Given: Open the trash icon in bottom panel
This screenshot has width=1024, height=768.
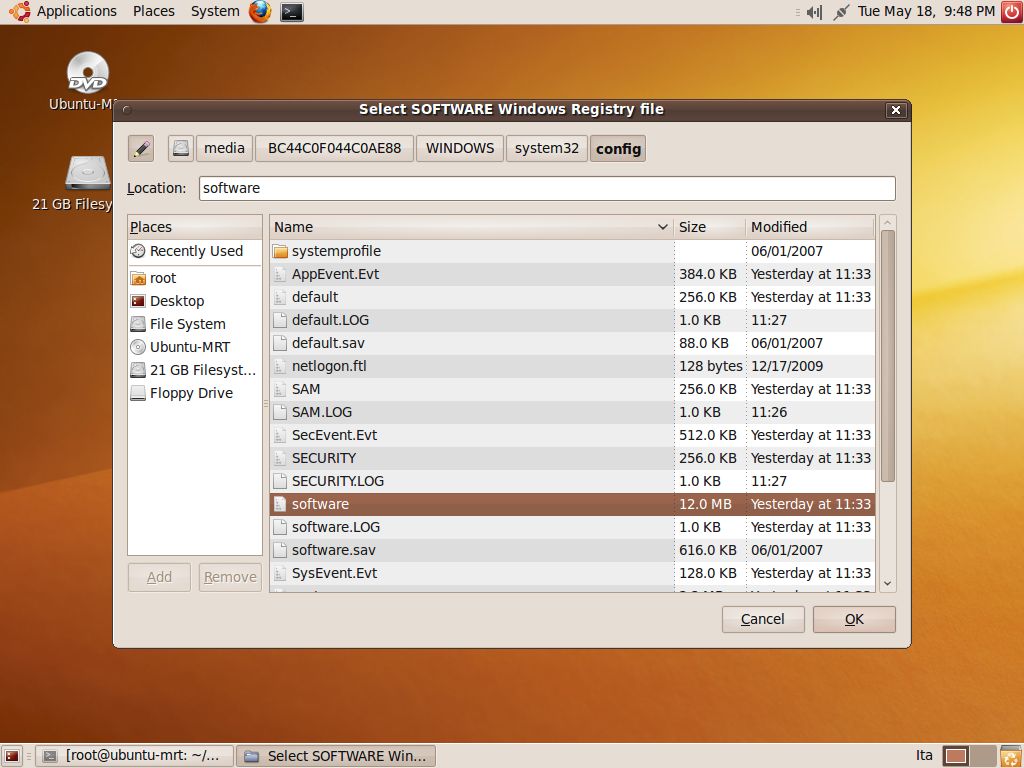Looking at the screenshot, I should pos(1010,756).
